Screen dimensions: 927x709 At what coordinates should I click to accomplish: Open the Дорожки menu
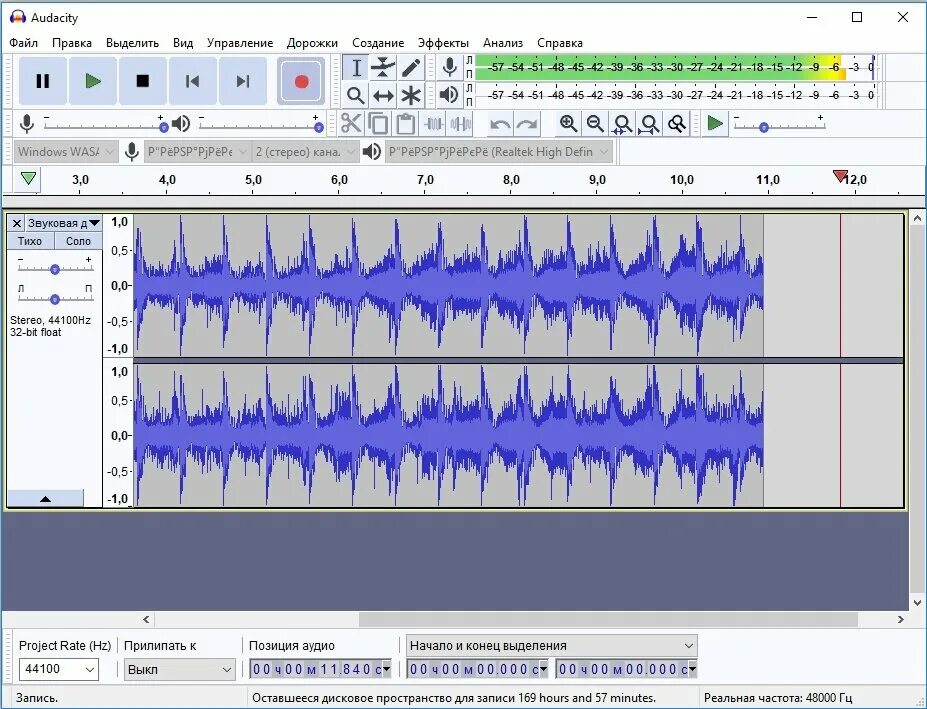312,43
